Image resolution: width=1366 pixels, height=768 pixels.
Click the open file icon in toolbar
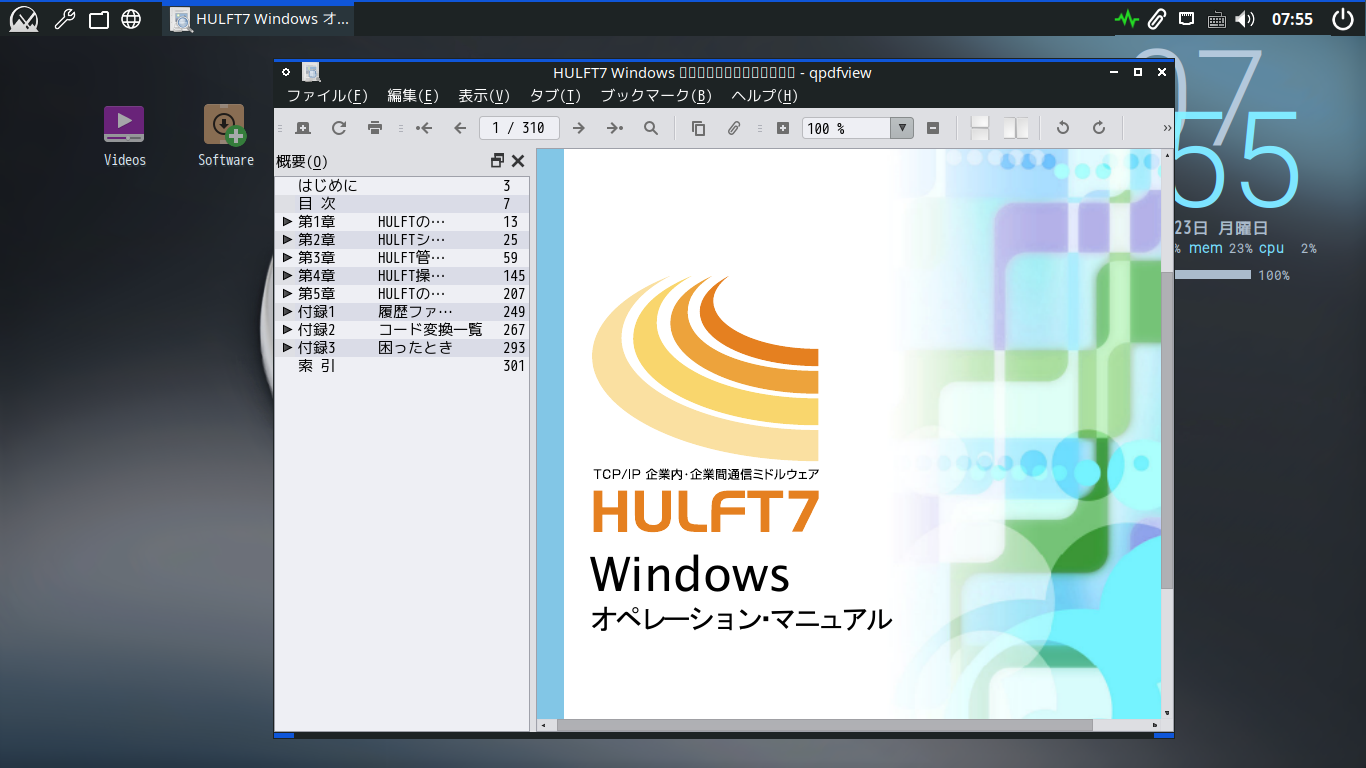point(303,128)
